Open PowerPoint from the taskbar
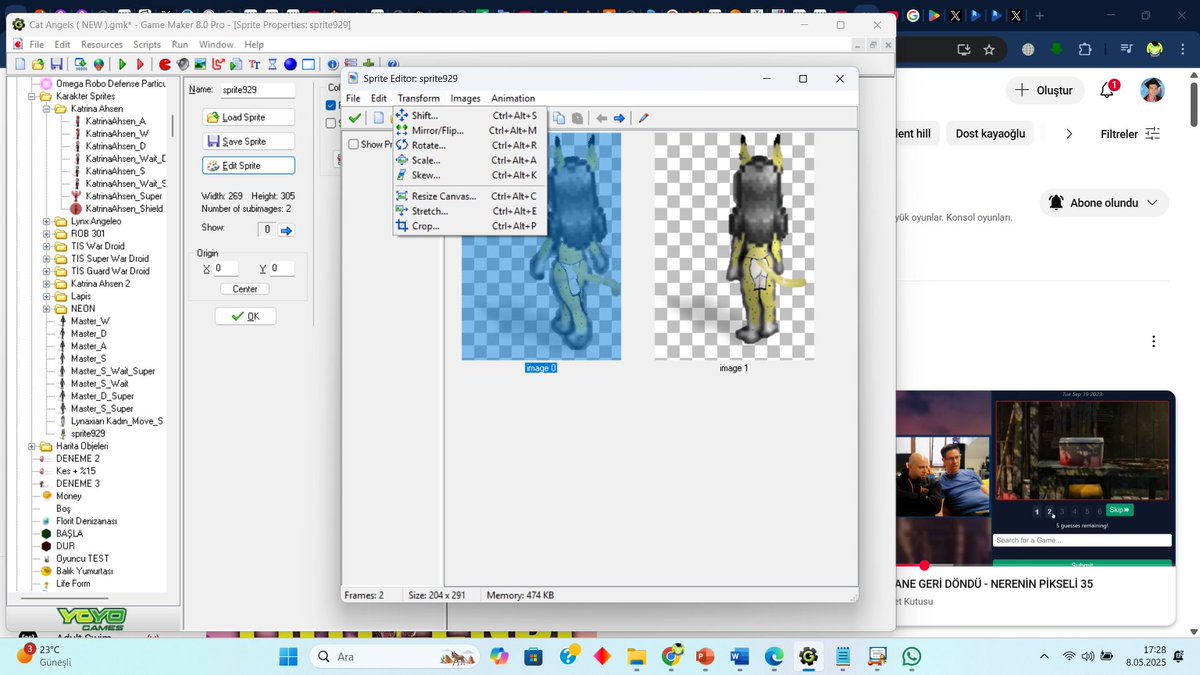Screen dimensions: 1200x675 [705, 657]
